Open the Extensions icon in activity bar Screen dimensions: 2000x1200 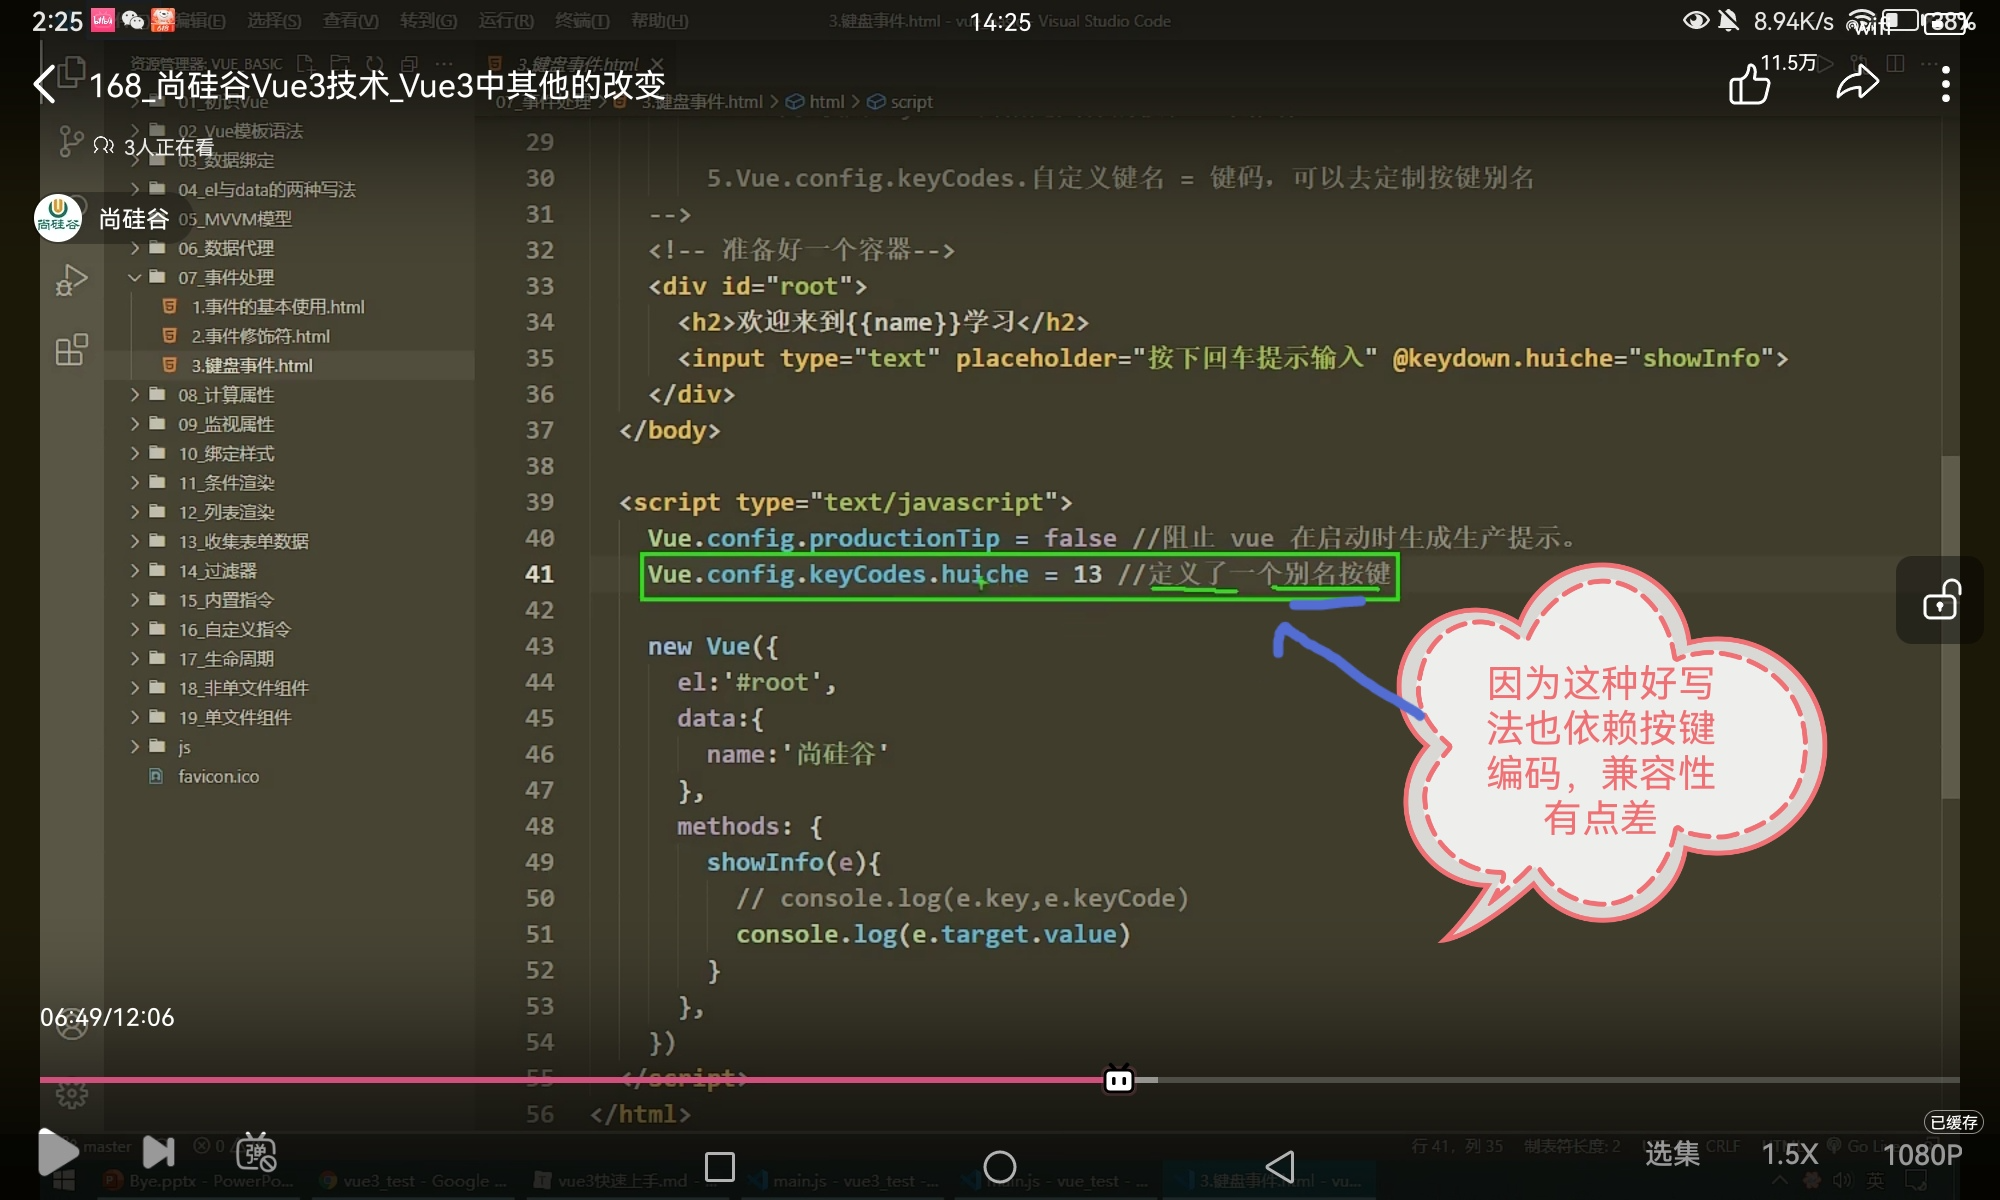click(71, 350)
